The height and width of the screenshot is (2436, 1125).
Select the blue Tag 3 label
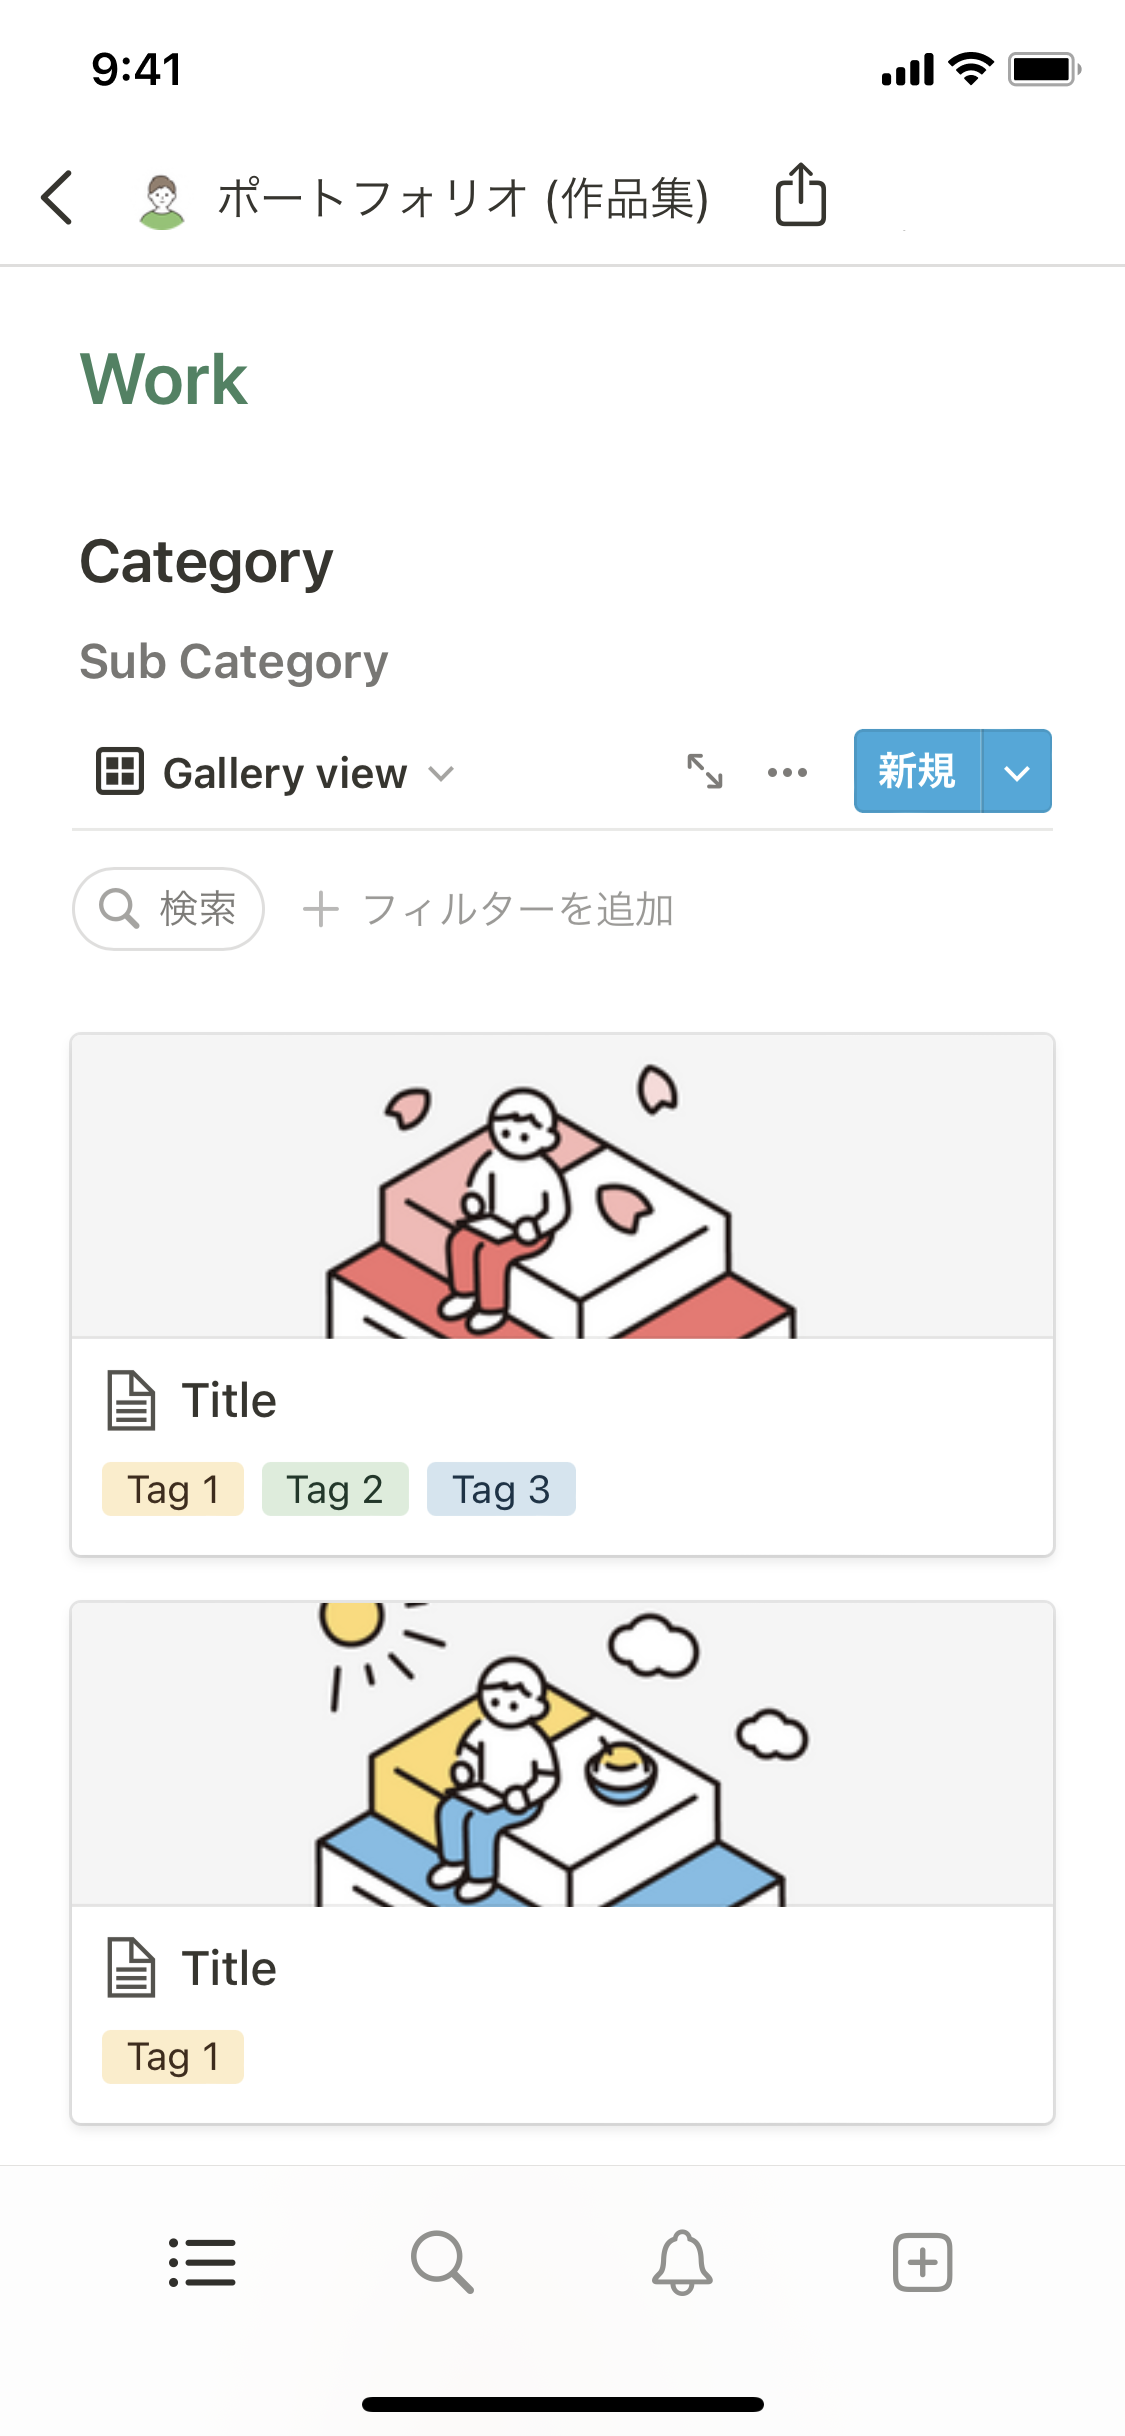(501, 1490)
